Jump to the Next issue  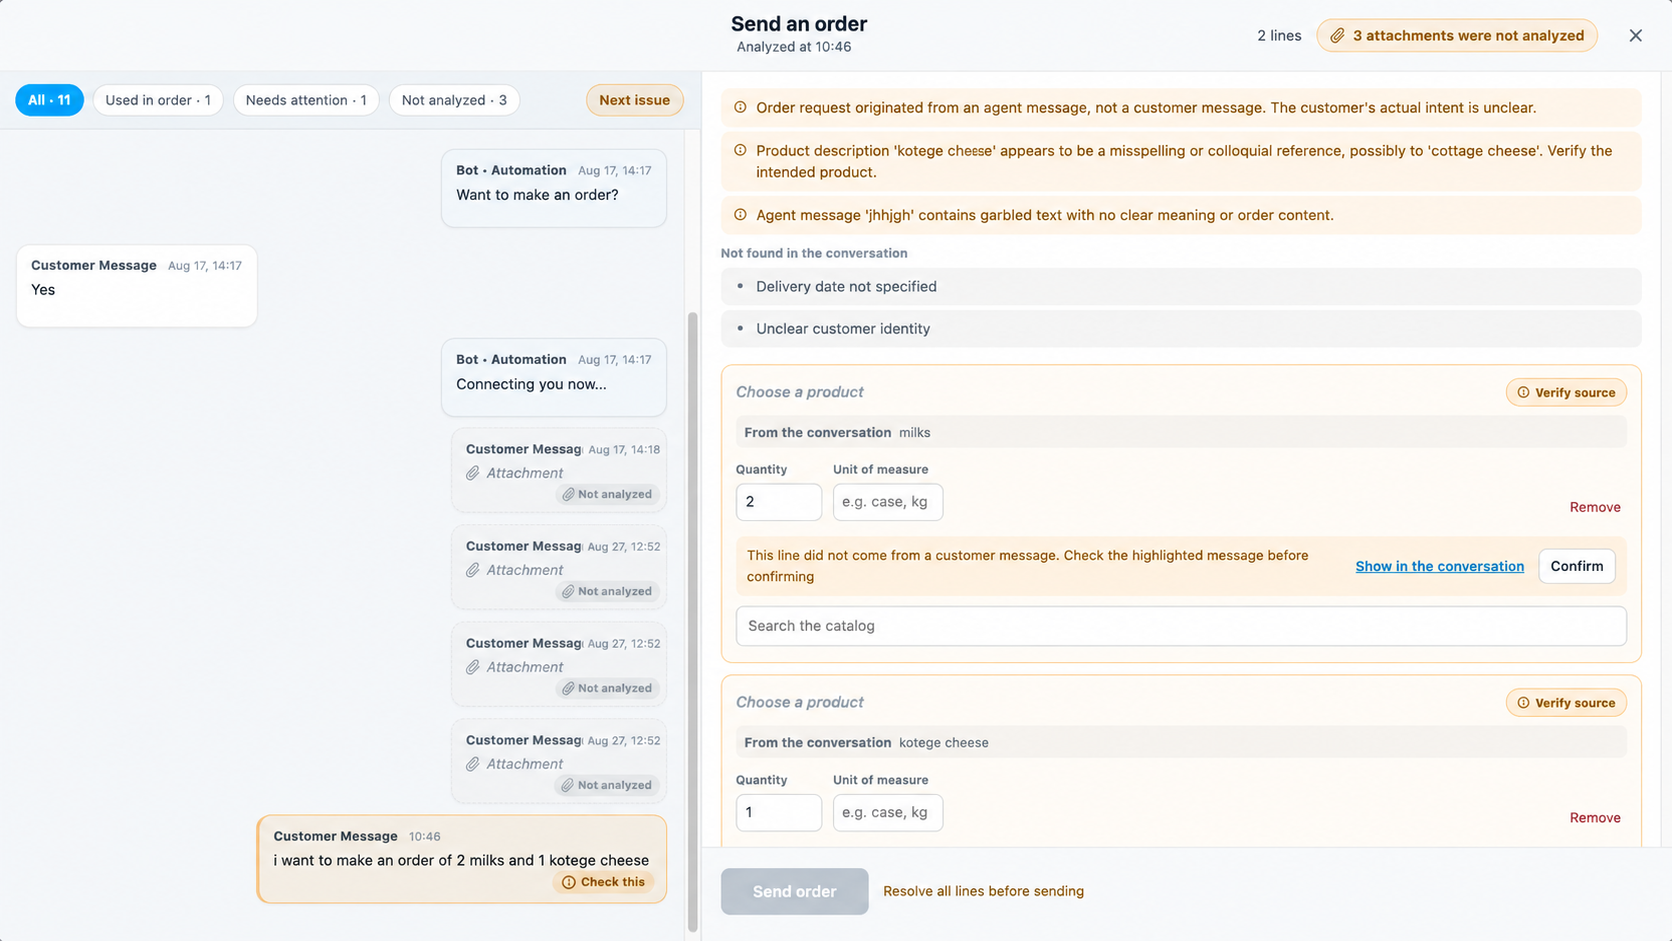tap(634, 100)
